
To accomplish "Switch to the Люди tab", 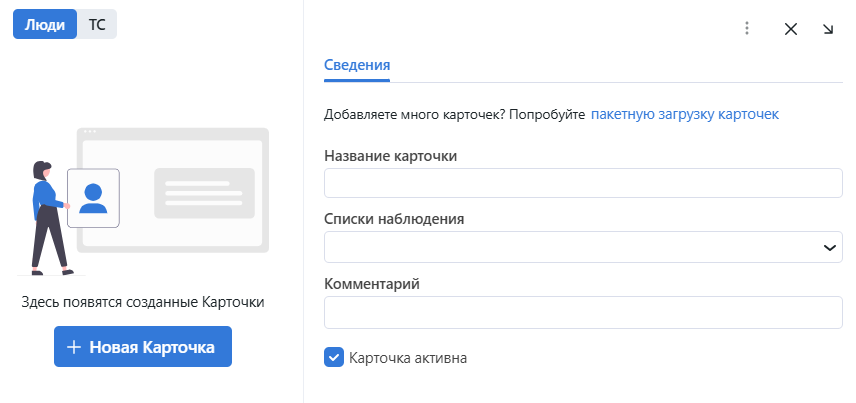I will click(x=45, y=25).
